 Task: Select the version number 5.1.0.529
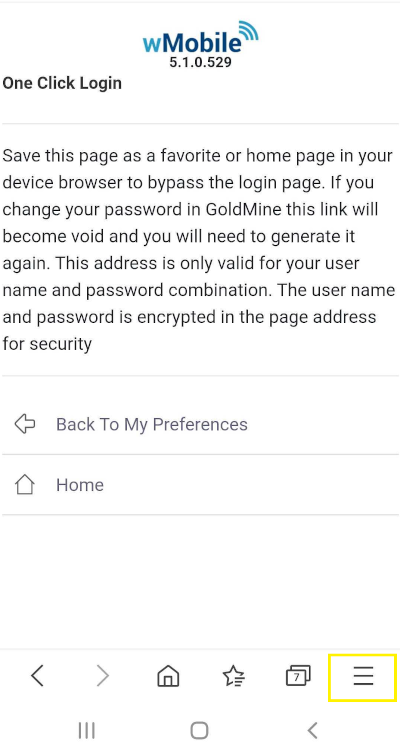click(x=200, y=62)
